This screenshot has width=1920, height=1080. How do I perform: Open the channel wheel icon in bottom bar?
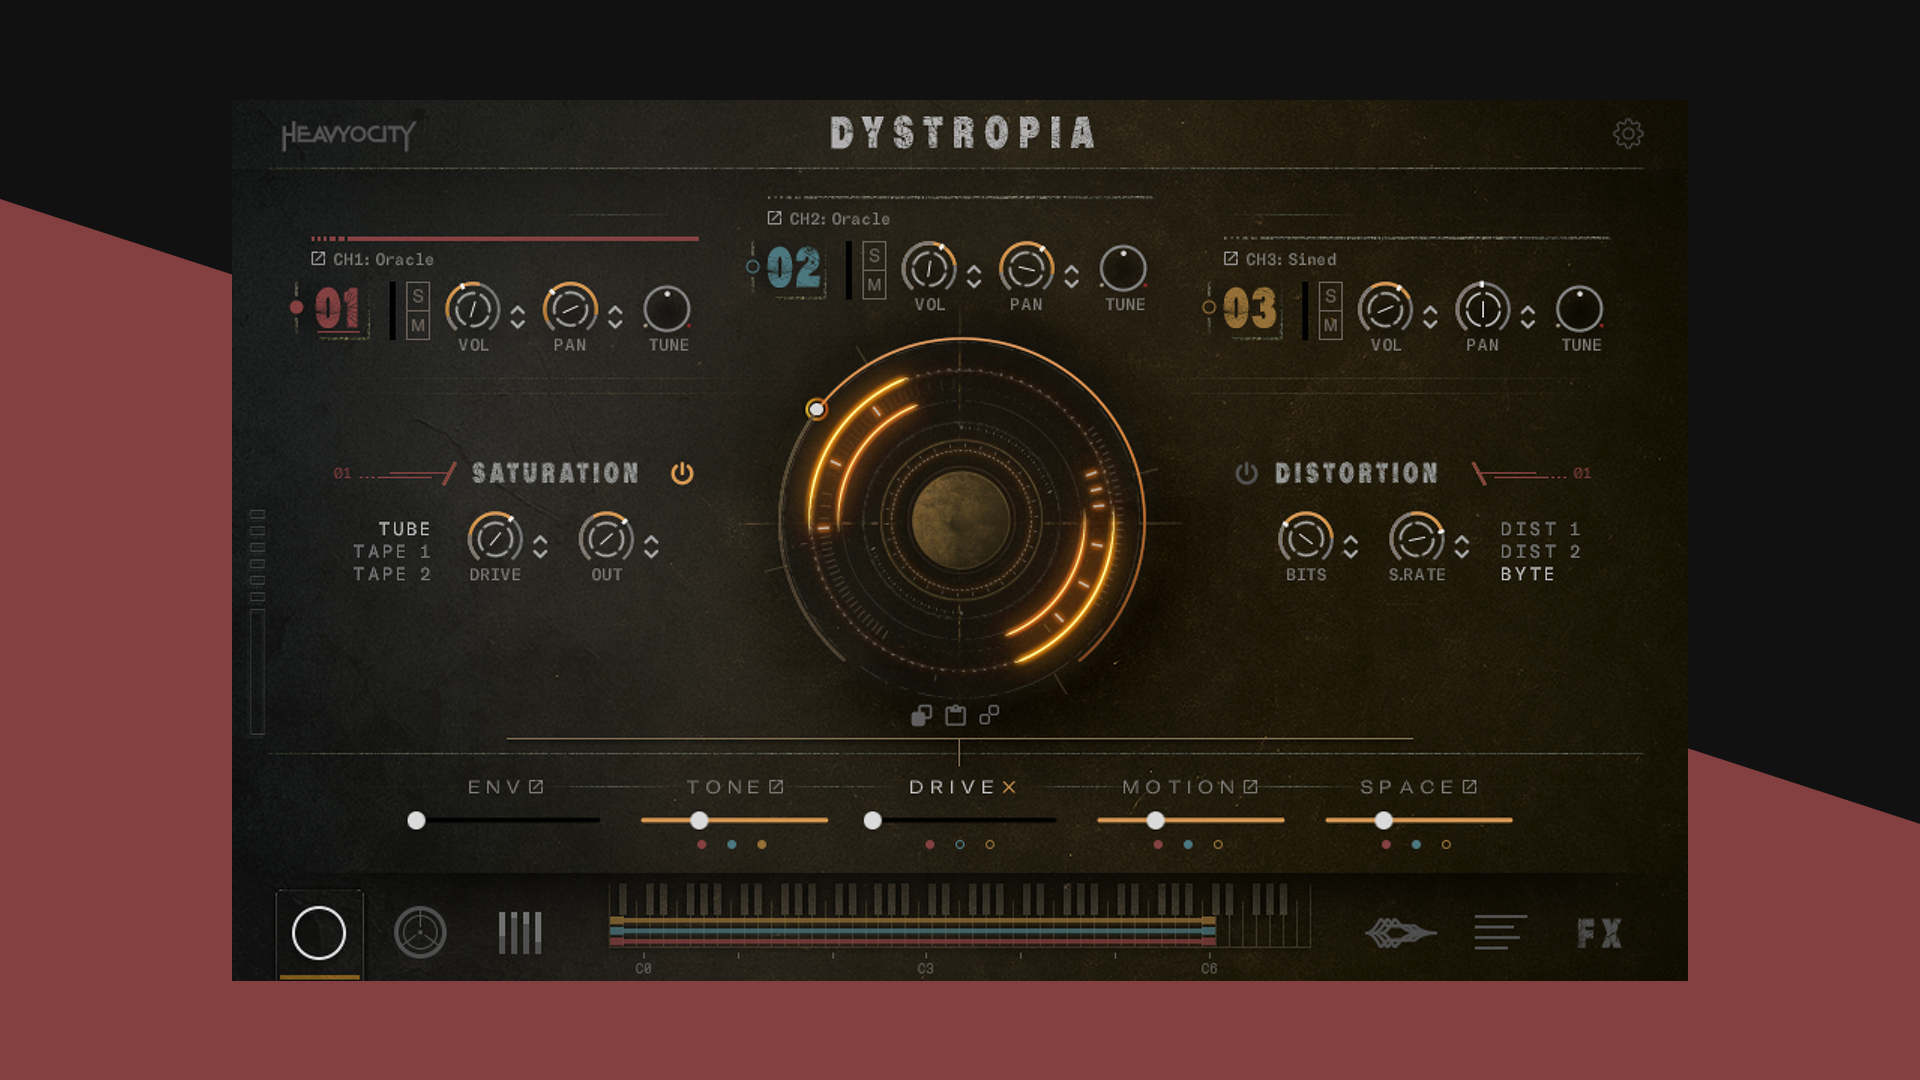[x=421, y=934]
